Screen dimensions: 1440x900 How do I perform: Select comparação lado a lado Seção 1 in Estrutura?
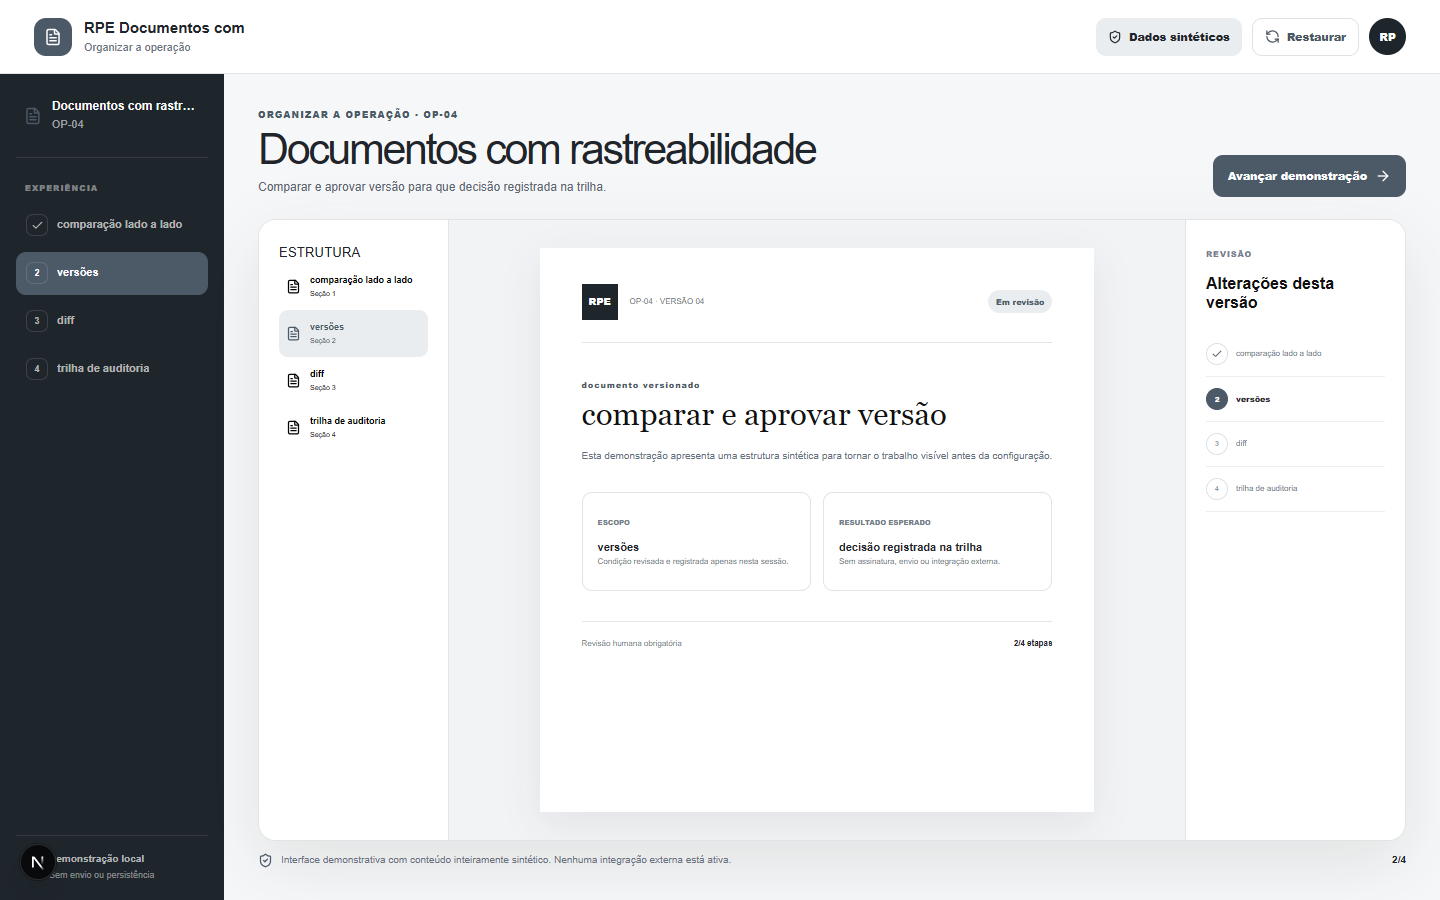(353, 287)
